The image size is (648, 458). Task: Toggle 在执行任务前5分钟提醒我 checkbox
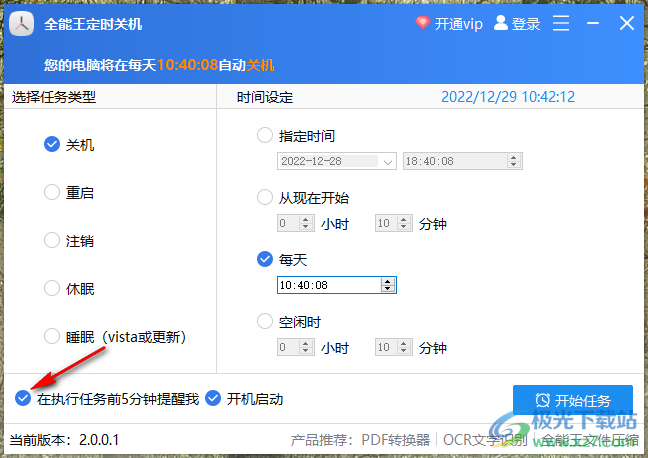[x=23, y=398]
